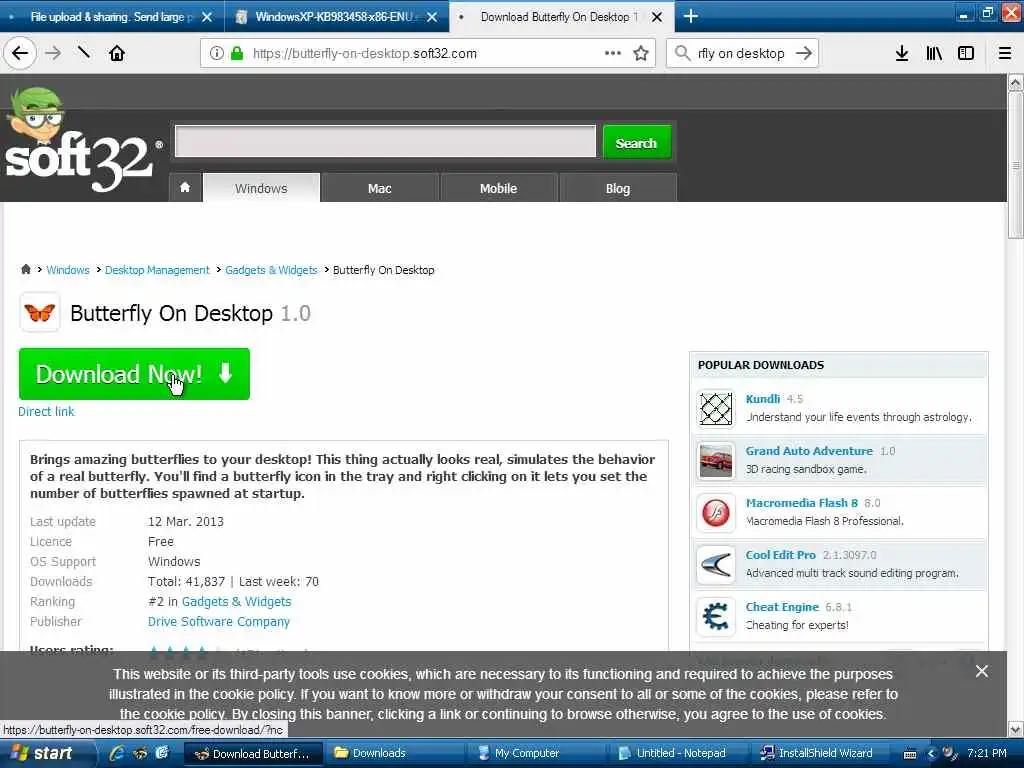
Task: Click the Grand Auto Adventure thumbnail icon
Action: coord(716,461)
